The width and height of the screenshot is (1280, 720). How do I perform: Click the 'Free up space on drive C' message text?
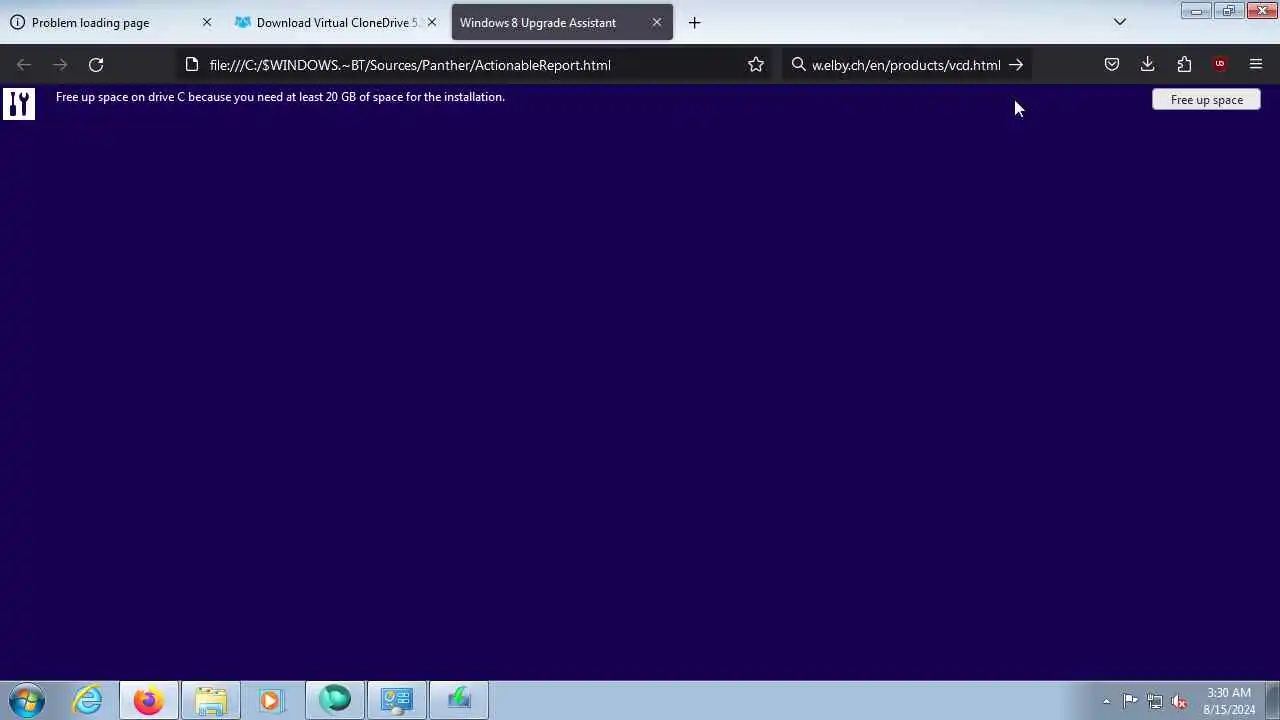[280, 97]
